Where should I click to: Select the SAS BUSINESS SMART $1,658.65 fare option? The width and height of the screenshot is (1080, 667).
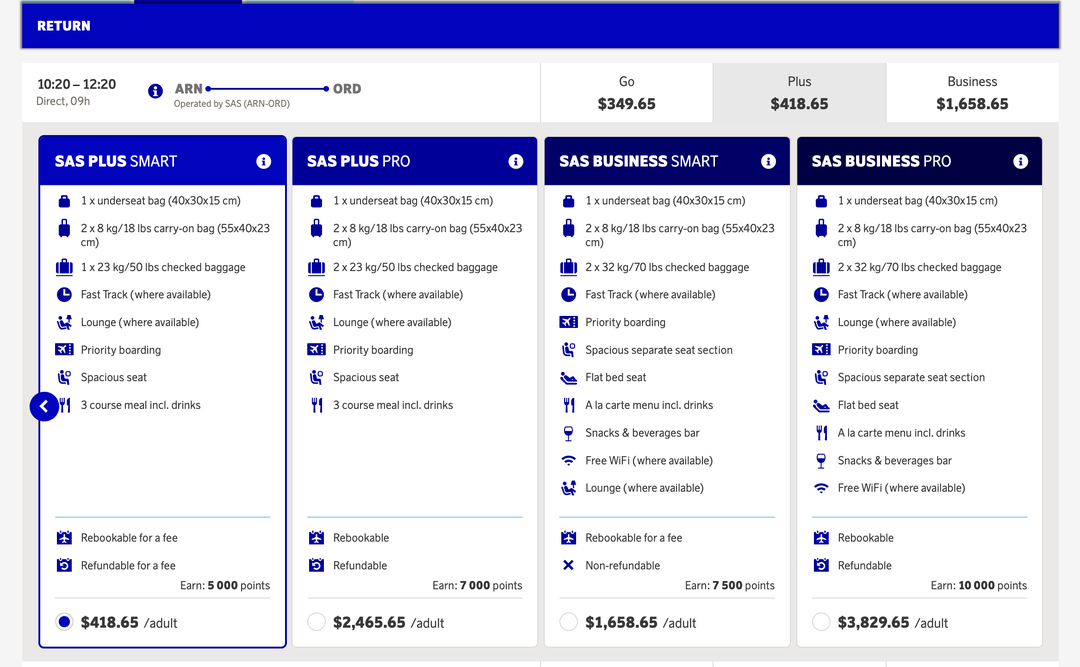[x=568, y=621]
